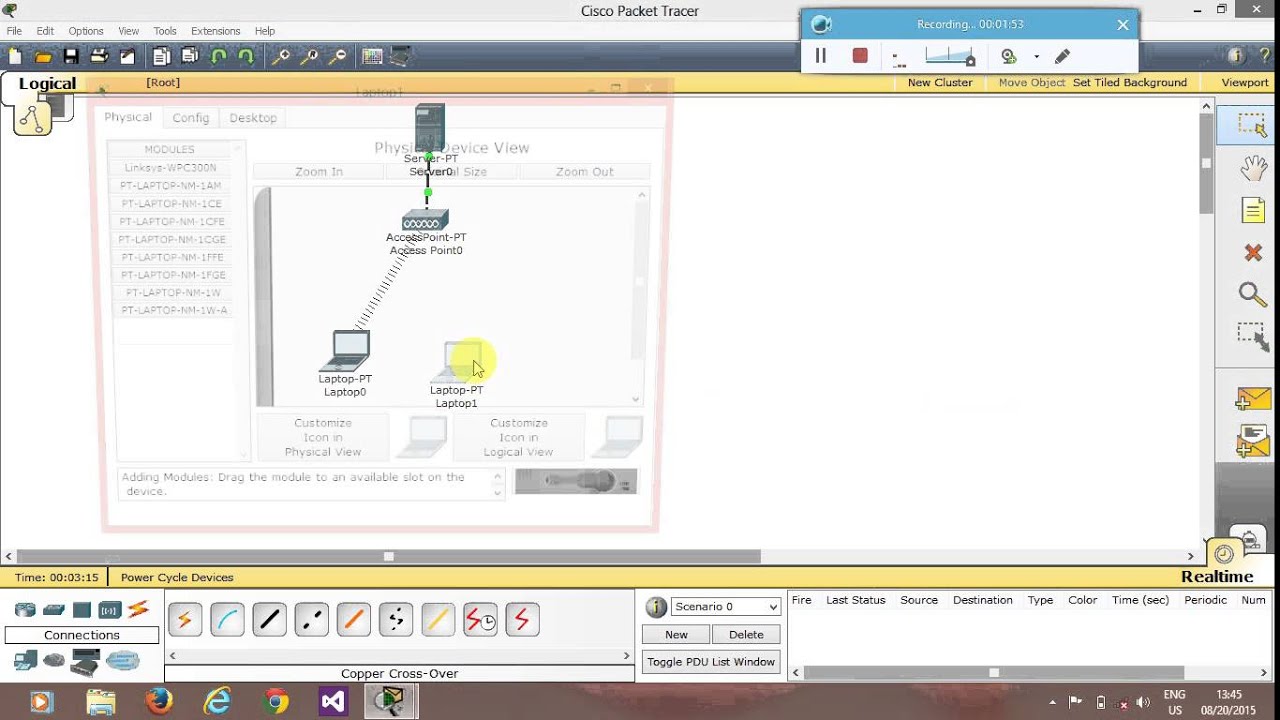Viewport: 1280px width, 720px height.
Task: Select the Phone dotted cable
Action: pos(396,620)
